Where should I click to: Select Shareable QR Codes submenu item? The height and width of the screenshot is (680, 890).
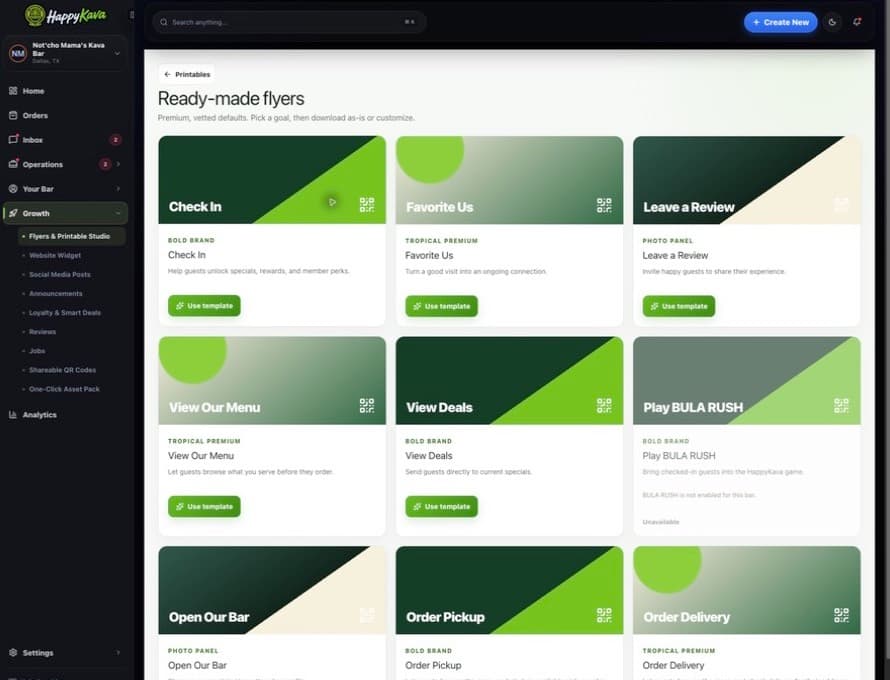[x=62, y=370]
